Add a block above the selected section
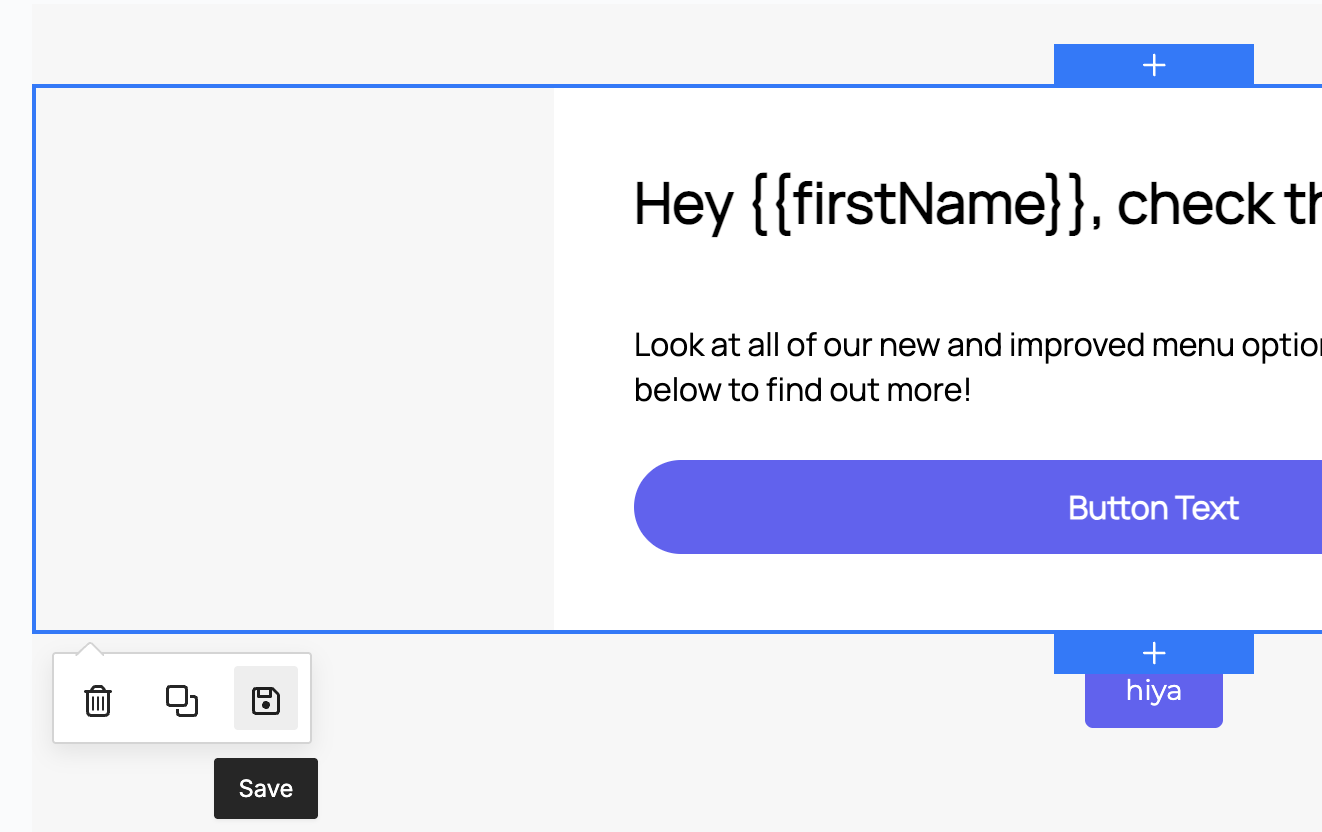The image size is (1322, 832). tap(1154, 65)
